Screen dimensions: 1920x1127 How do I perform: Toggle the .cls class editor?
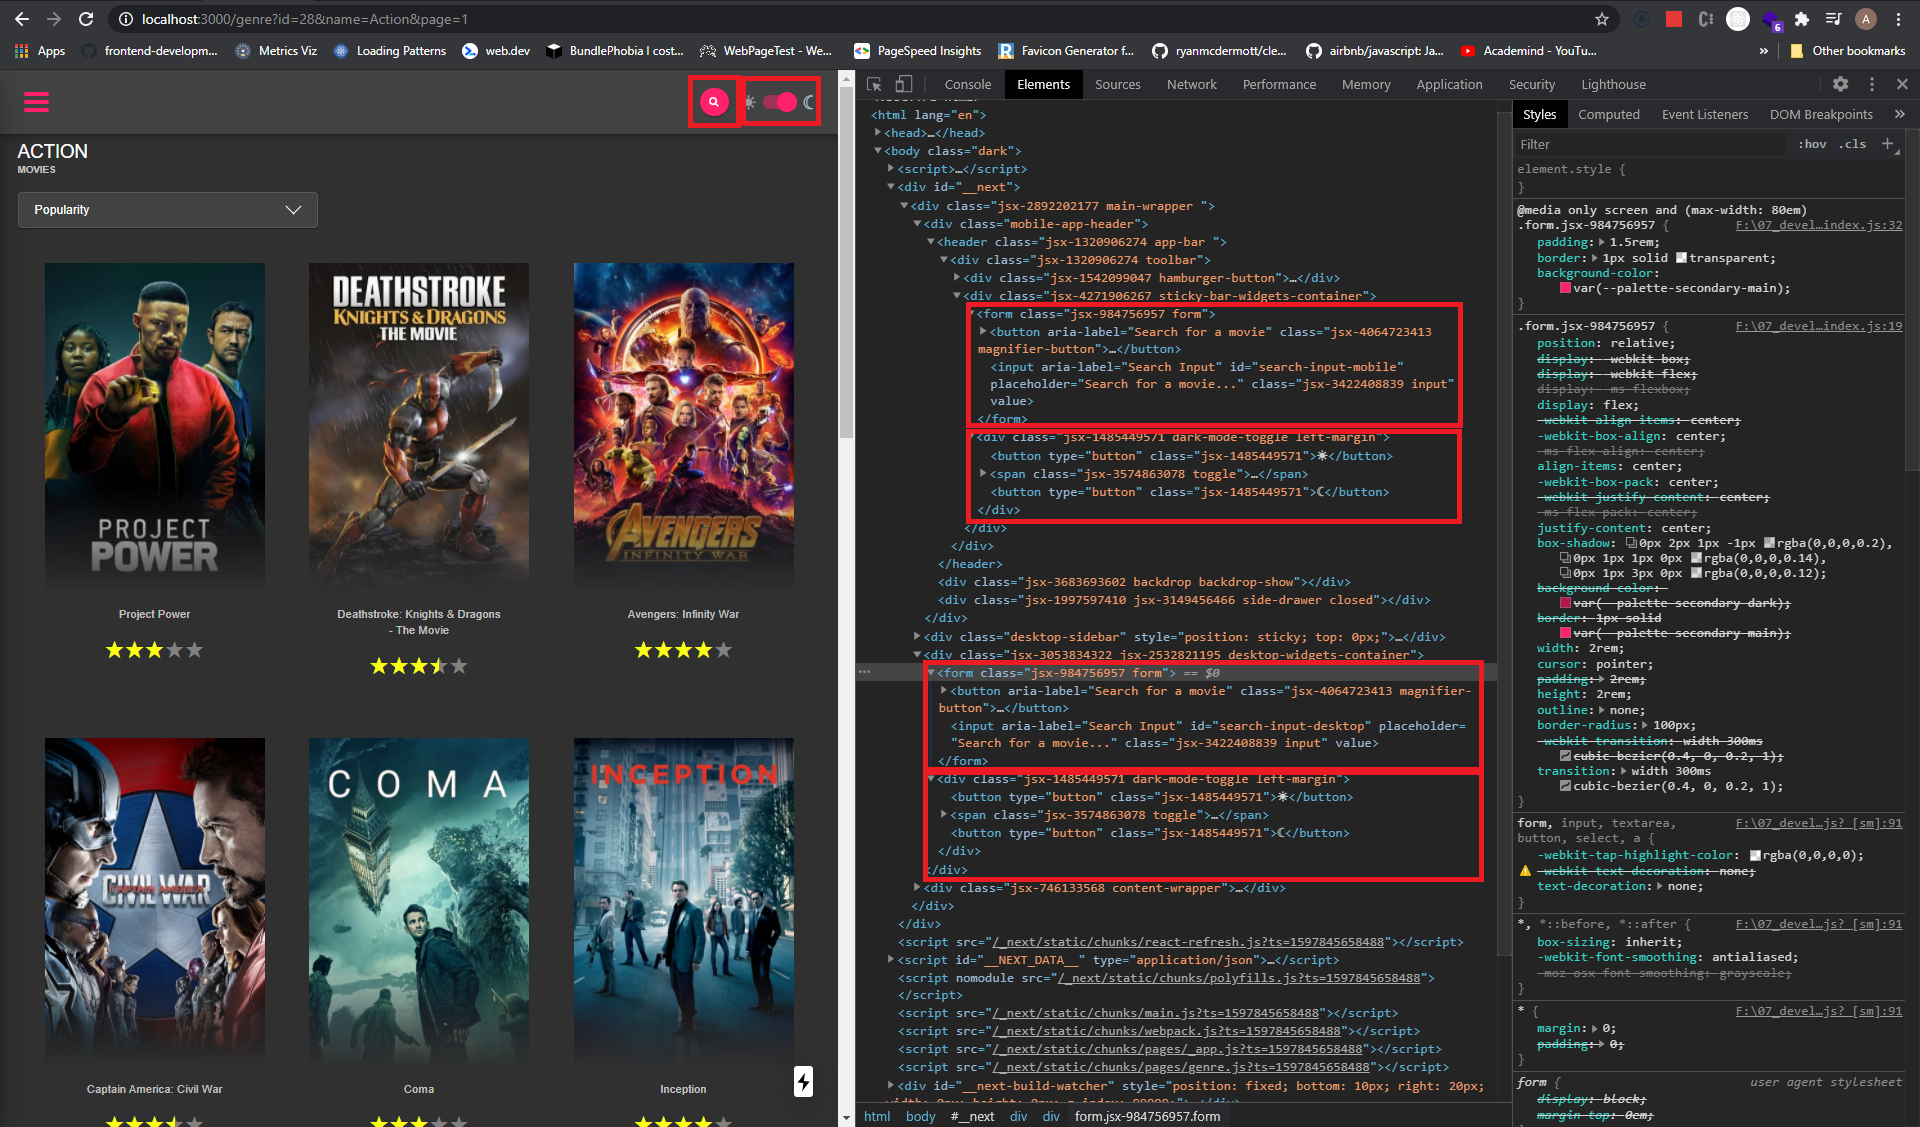coord(1852,144)
